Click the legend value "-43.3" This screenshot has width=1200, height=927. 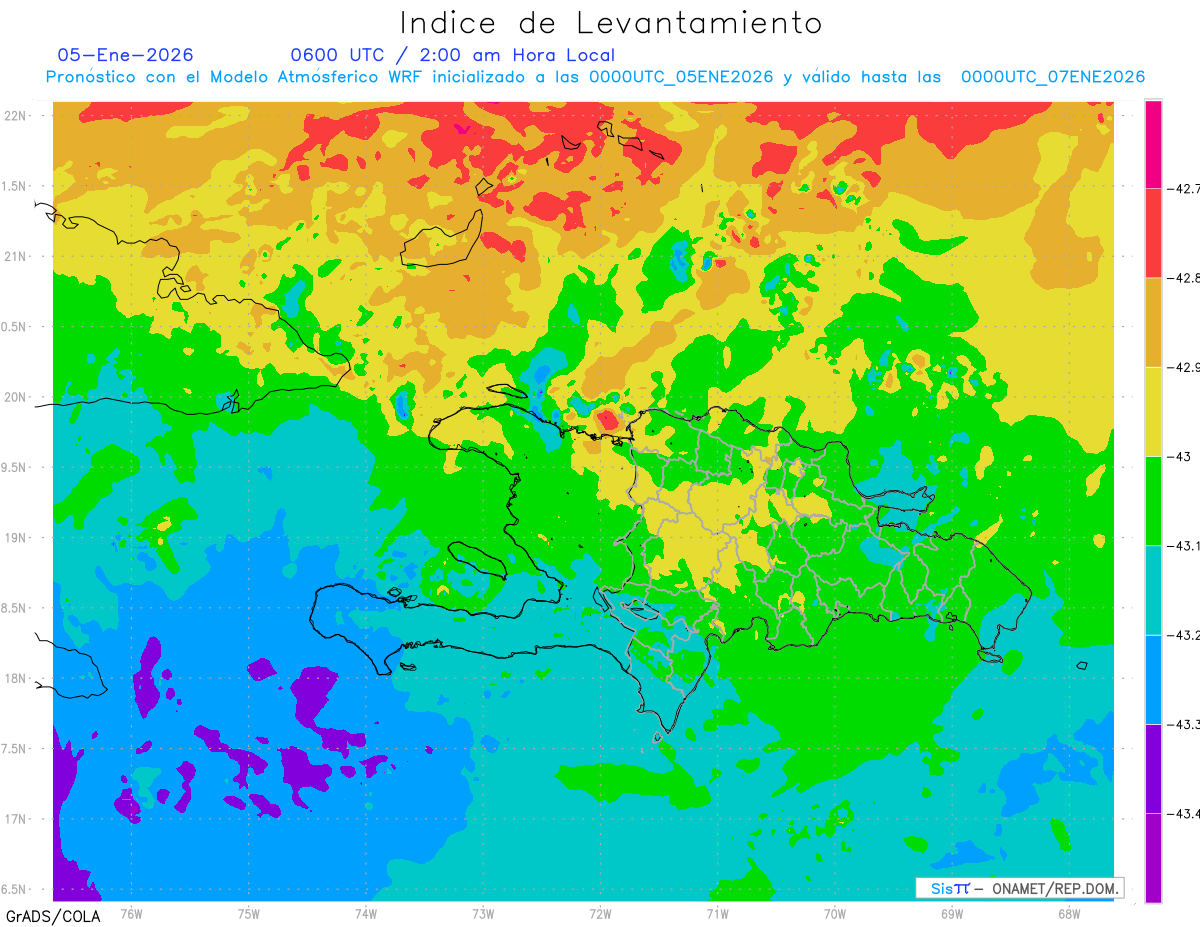pyautogui.click(x=1182, y=725)
